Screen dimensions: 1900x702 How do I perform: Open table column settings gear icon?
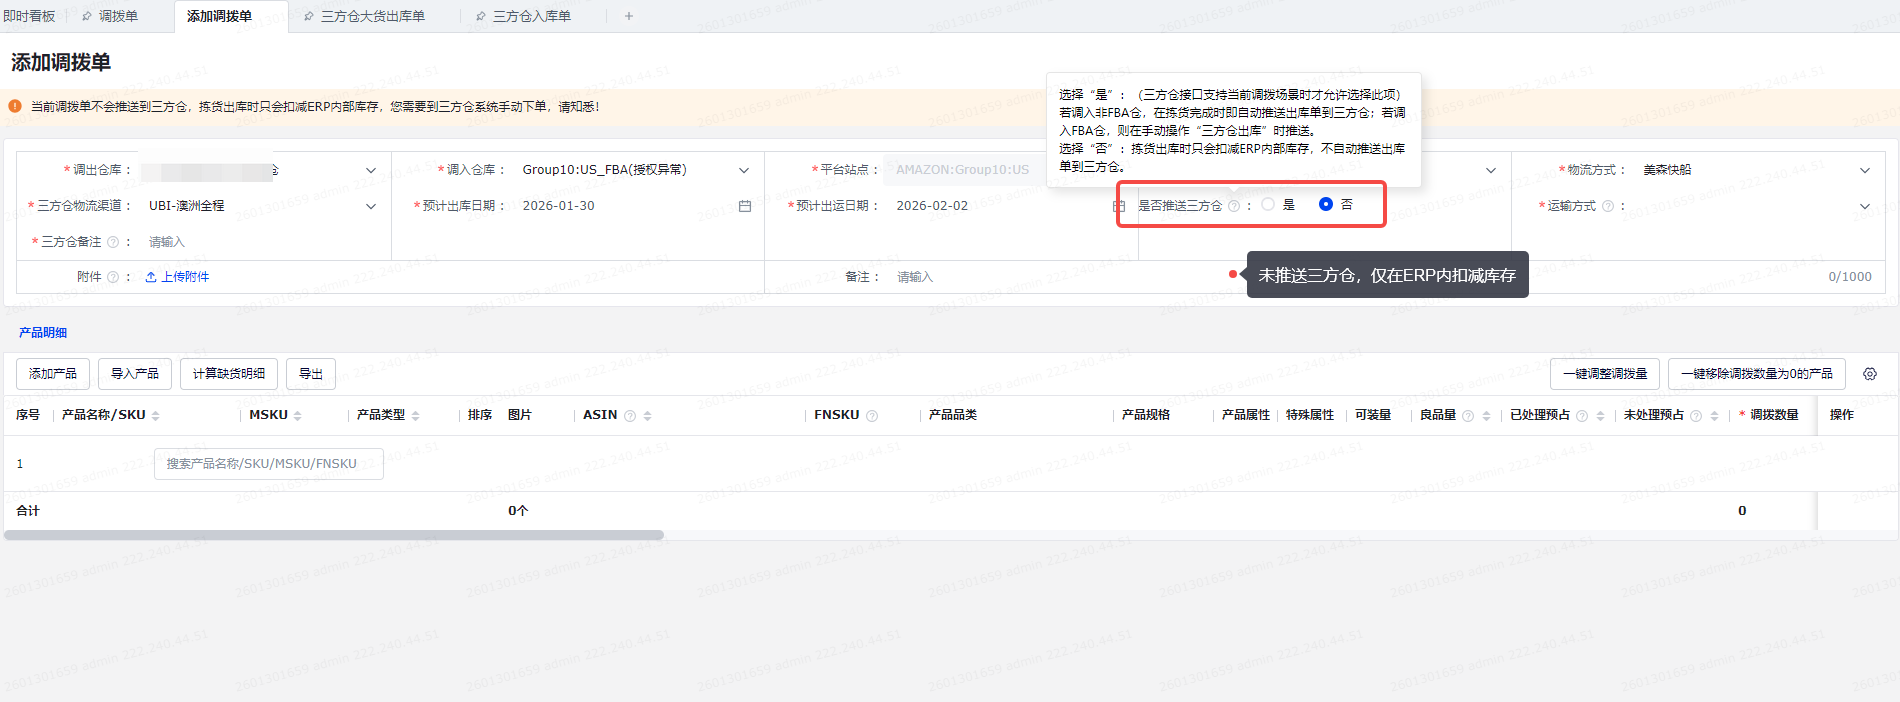coord(1870,374)
